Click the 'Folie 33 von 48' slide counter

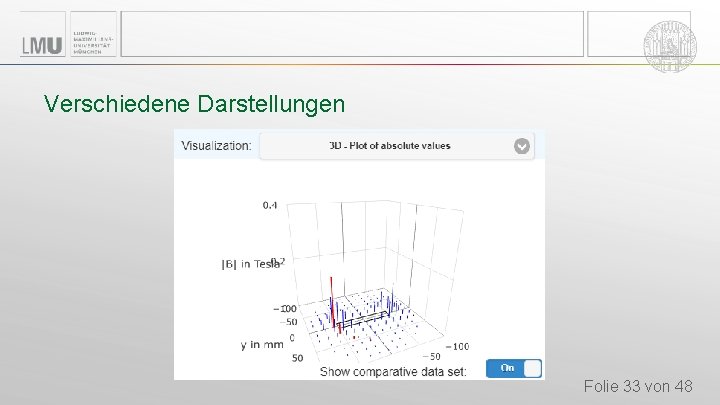coord(638,386)
